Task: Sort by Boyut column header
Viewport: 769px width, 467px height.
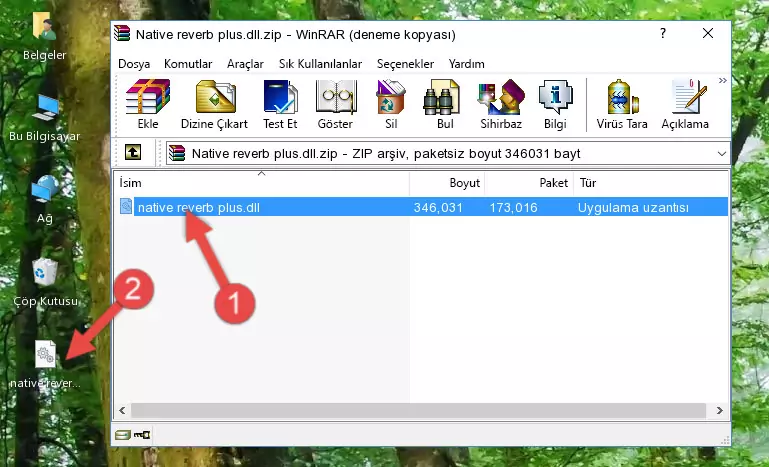Action: pyautogui.click(x=447, y=183)
